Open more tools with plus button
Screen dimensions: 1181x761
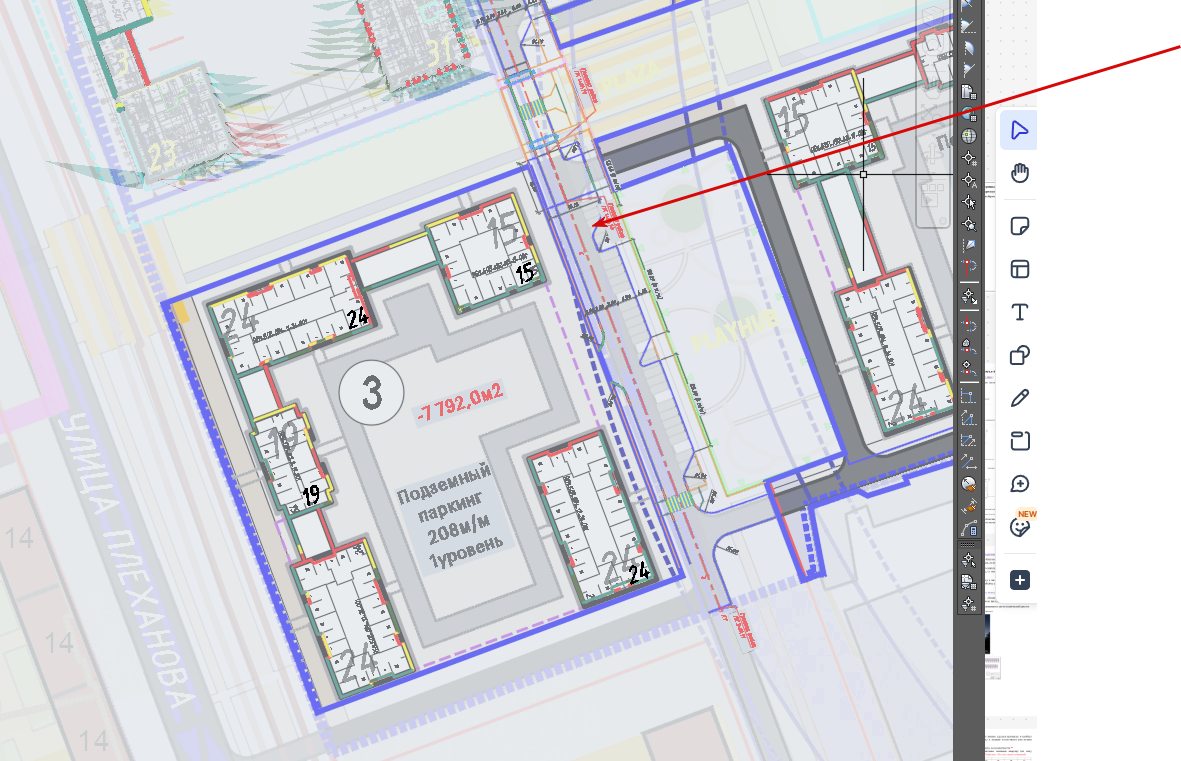(x=1019, y=580)
